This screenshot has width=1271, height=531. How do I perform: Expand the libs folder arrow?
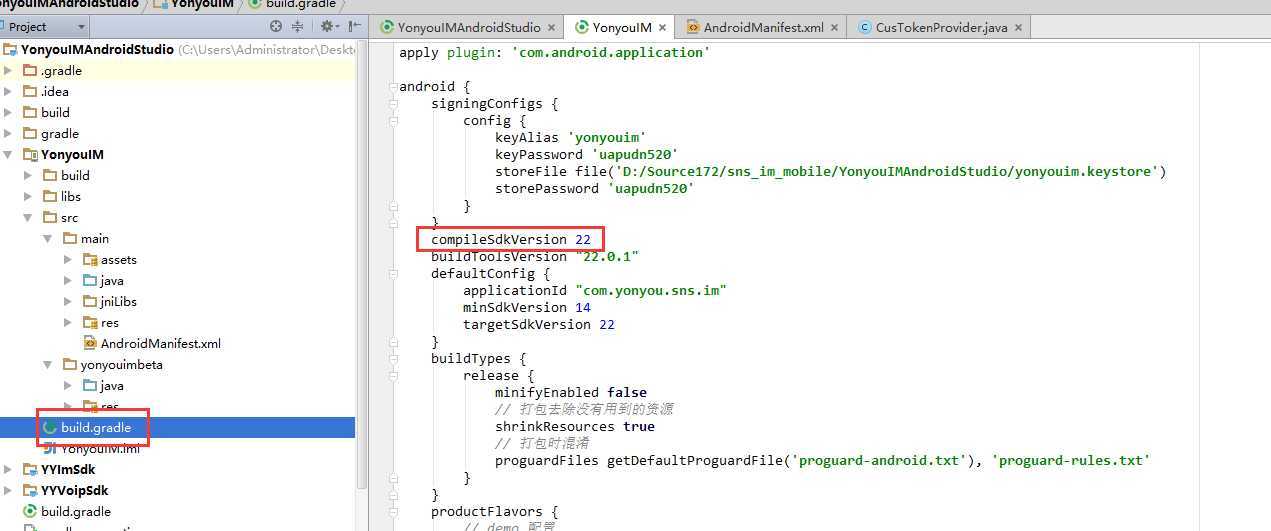(x=28, y=197)
